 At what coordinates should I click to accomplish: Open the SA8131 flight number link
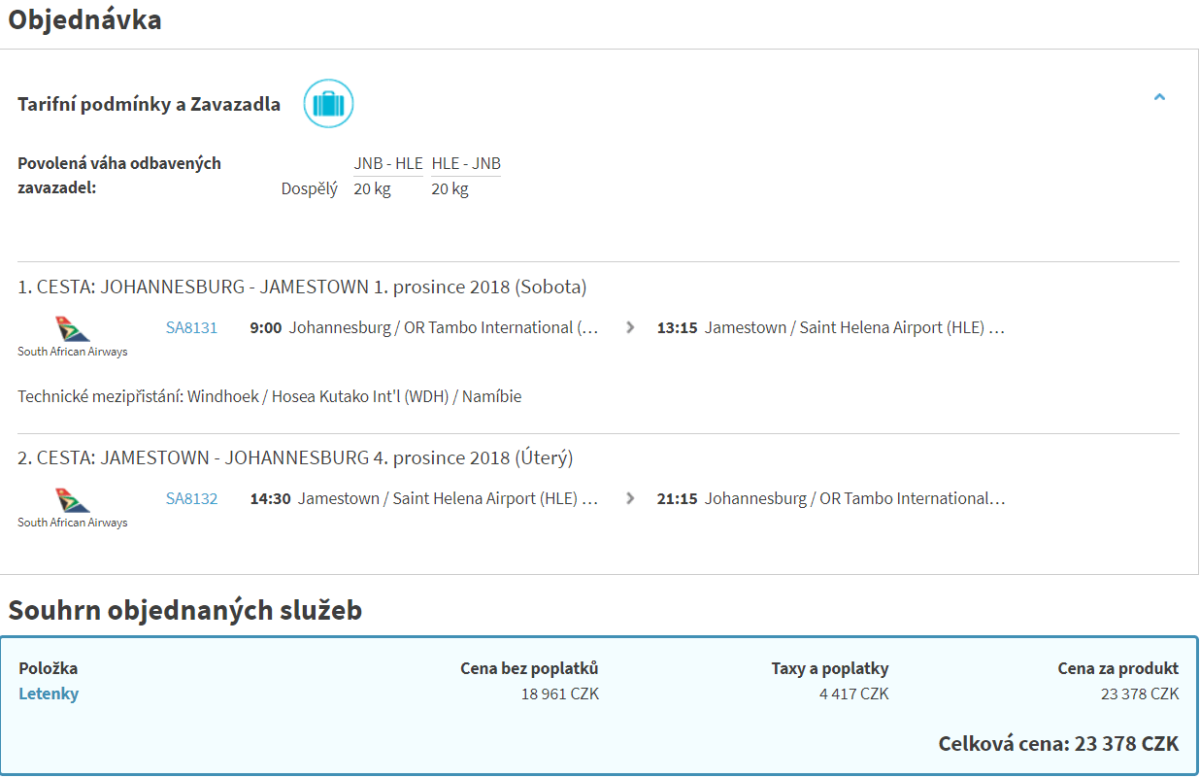tap(191, 327)
